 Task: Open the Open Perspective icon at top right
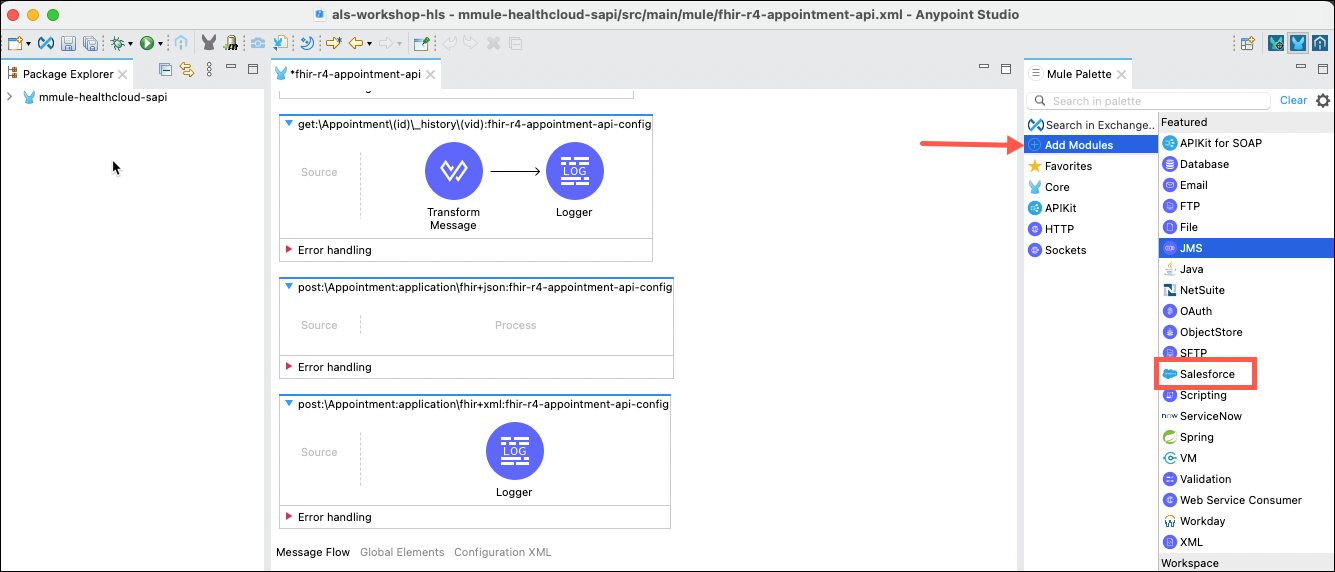click(1248, 43)
